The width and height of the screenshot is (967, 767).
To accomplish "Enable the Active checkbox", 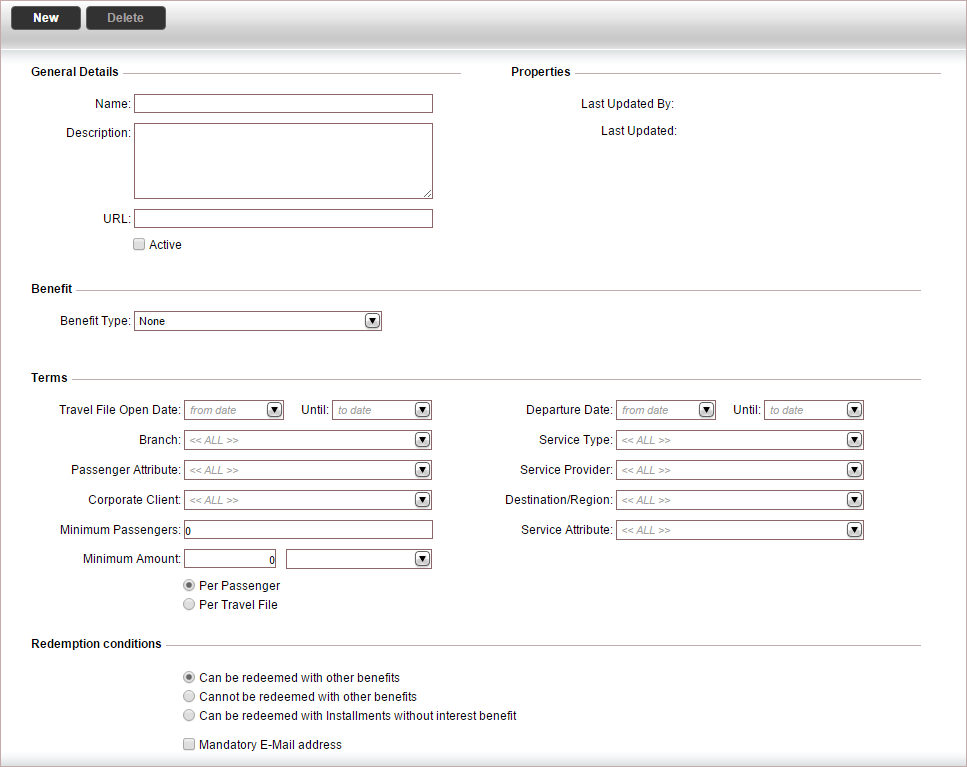I will point(139,244).
